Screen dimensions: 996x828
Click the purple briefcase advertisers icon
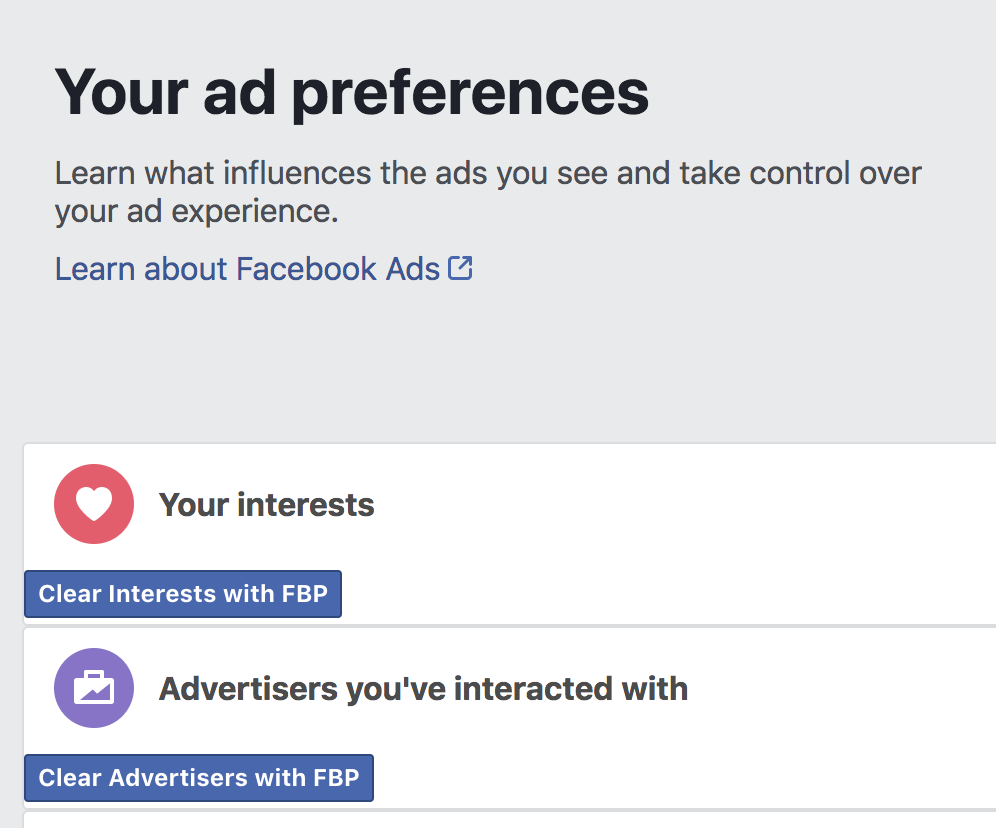(x=94, y=688)
